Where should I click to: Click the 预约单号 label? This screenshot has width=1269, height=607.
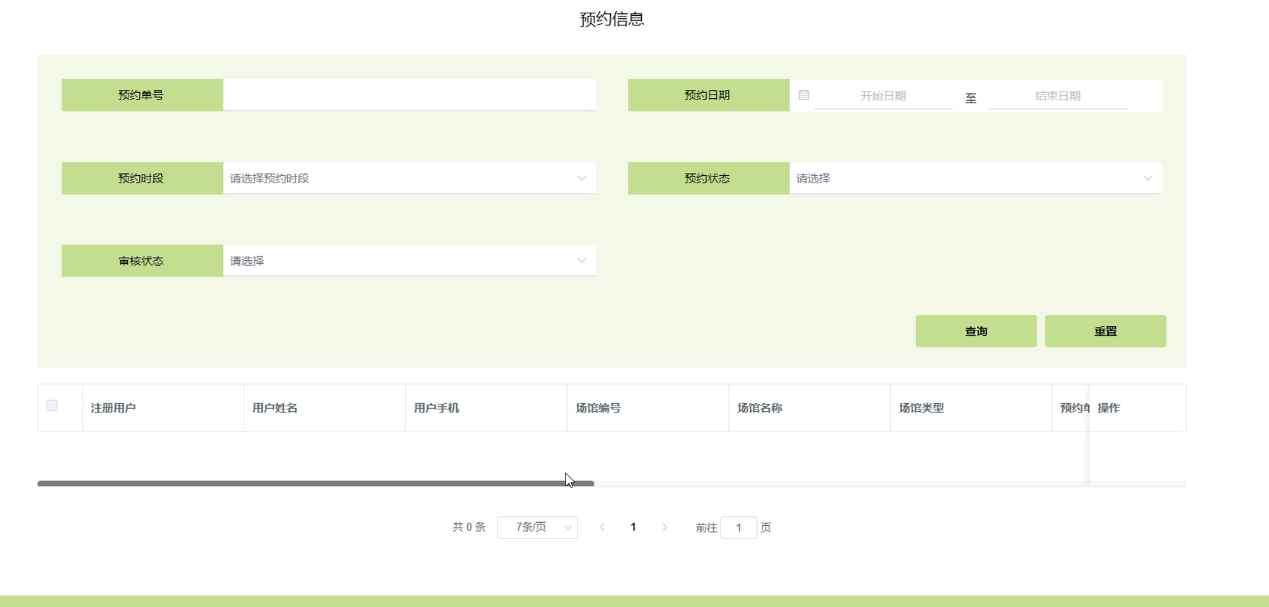141,95
